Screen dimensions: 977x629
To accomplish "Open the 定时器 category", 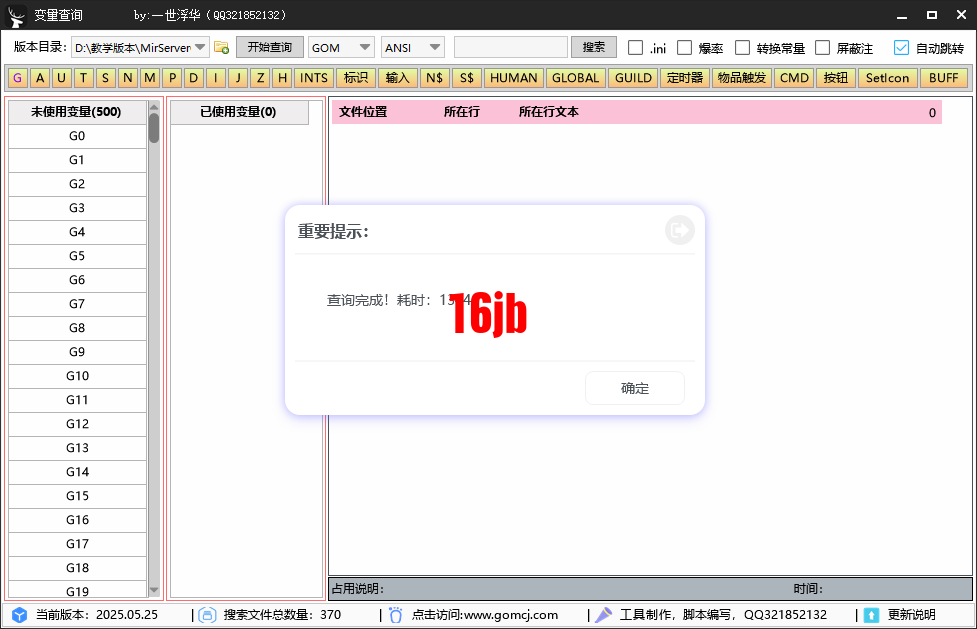I will (684, 77).
